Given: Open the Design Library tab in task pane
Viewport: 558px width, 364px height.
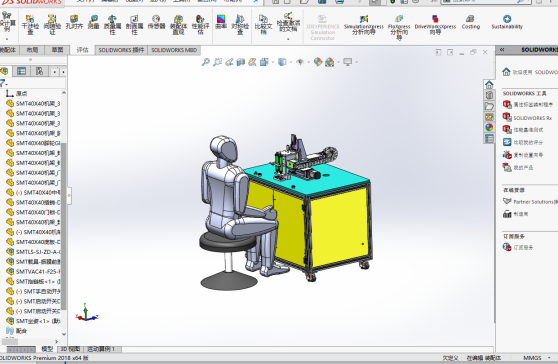Looking at the screenshot, I should point(489,95).
